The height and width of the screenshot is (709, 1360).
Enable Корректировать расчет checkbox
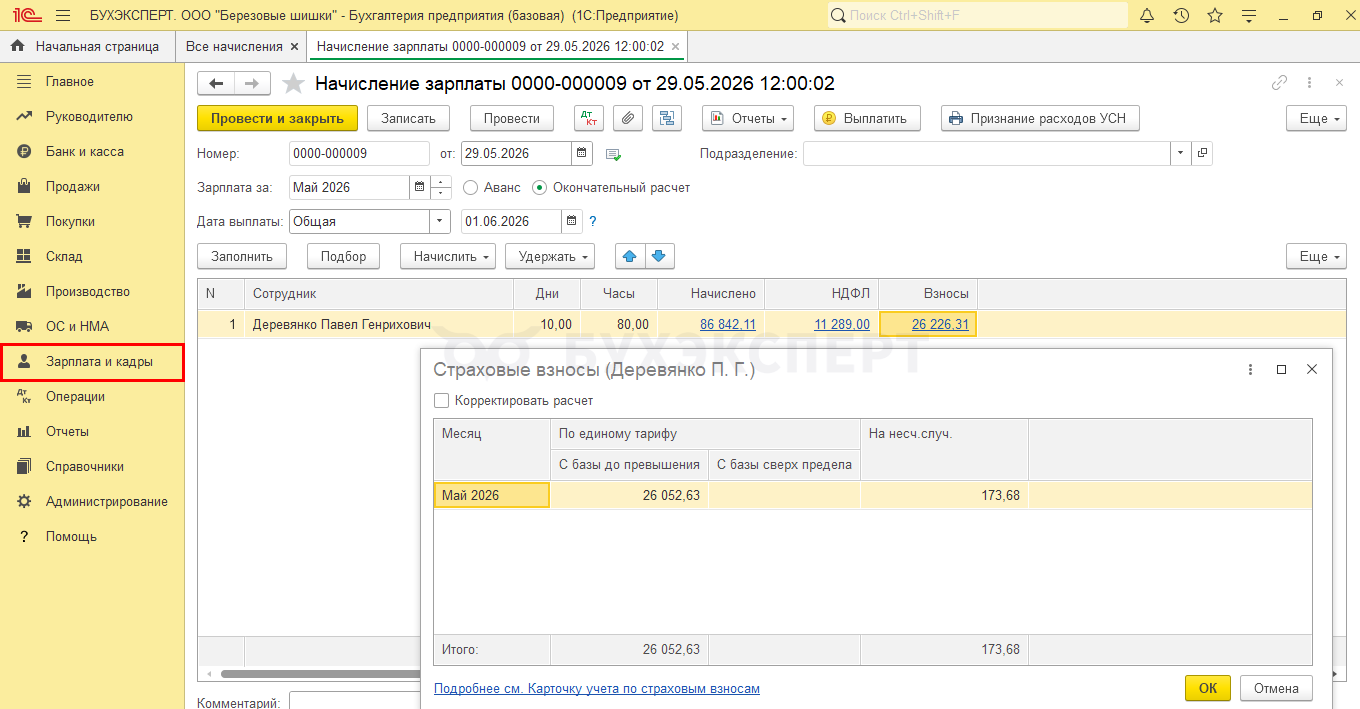442,401
